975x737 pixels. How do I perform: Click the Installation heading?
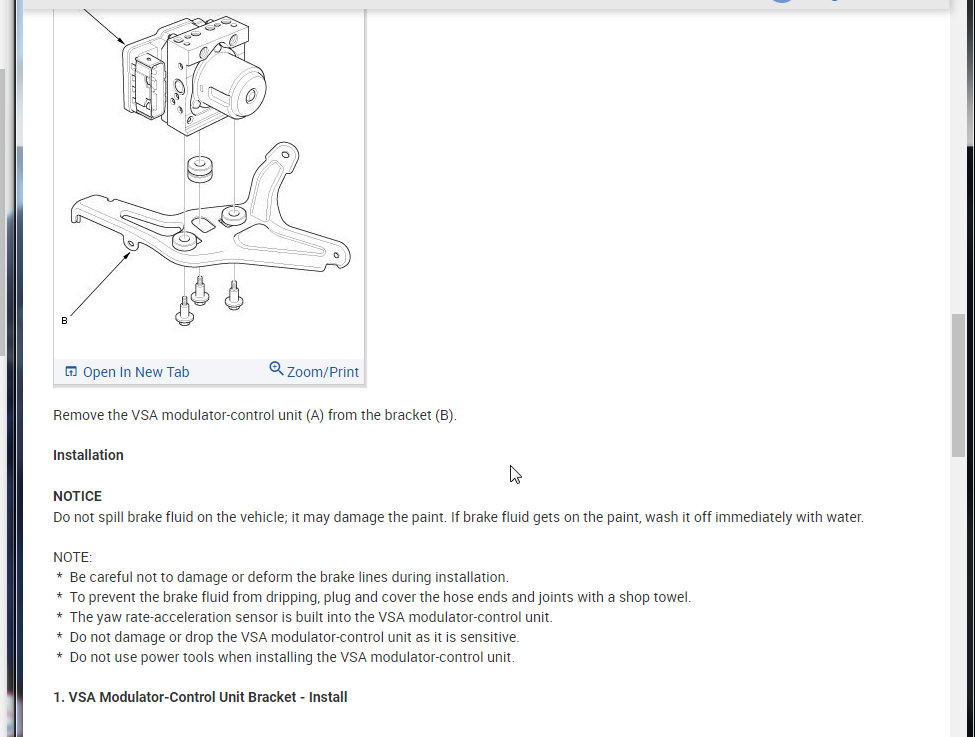(88, 455)
